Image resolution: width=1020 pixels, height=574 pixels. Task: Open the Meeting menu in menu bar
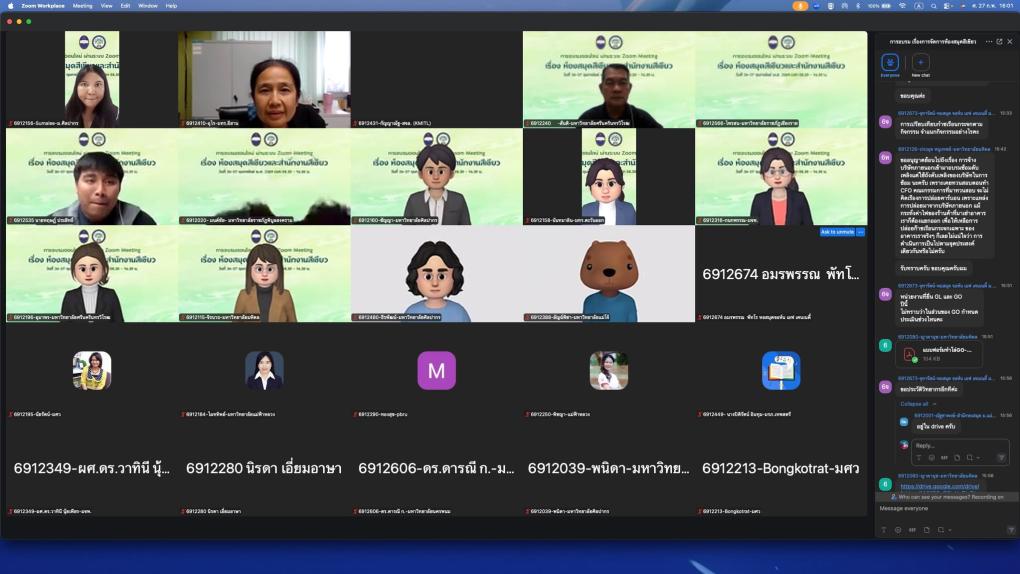point(82,5)
